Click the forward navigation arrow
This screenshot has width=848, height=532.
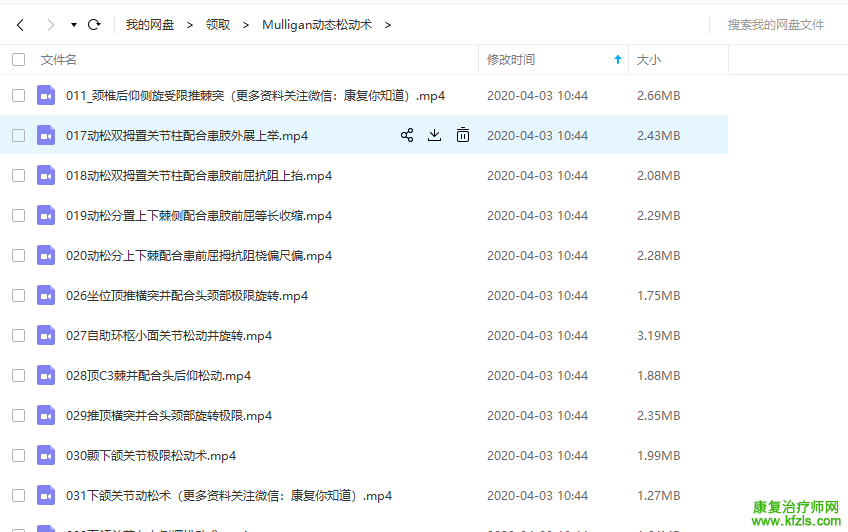tap(48, 24)
